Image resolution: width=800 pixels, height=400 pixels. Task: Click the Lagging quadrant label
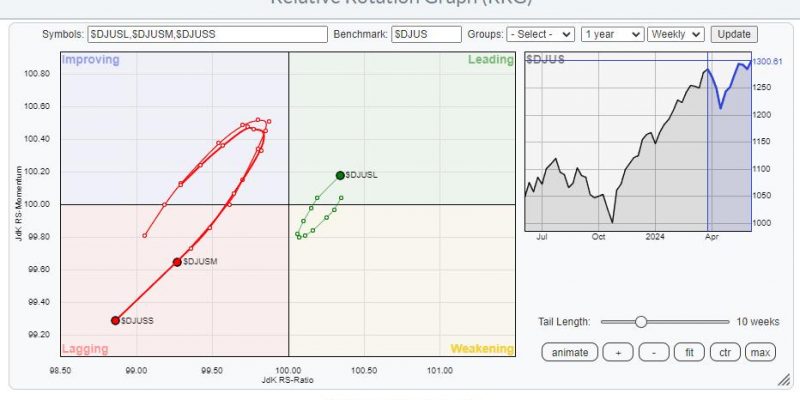85,349
